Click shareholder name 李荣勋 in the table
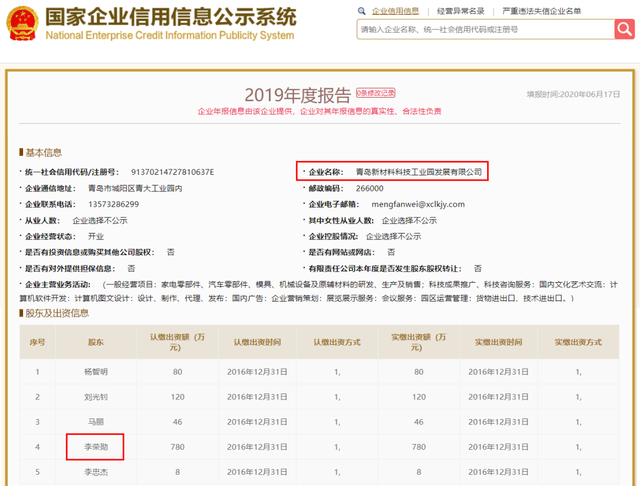This screenshot has height=486, width=640. pos(96,446)
